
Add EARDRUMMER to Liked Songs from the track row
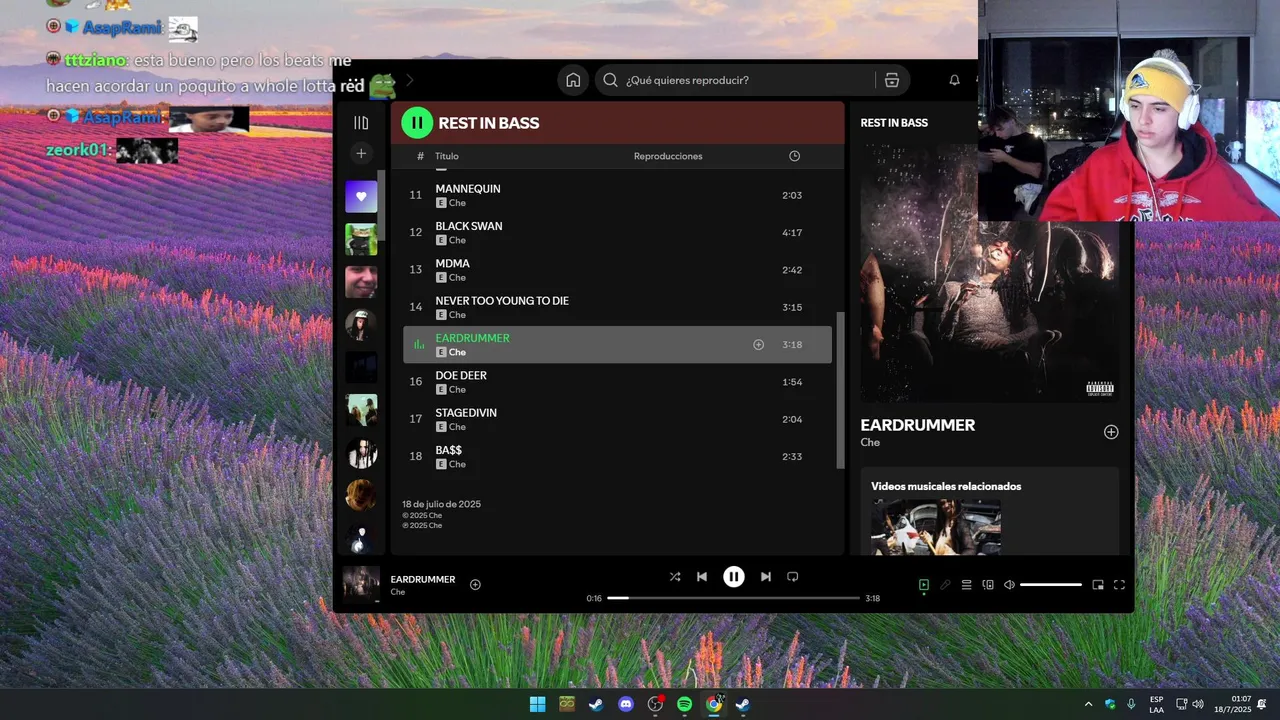click(x=758, y=345)
